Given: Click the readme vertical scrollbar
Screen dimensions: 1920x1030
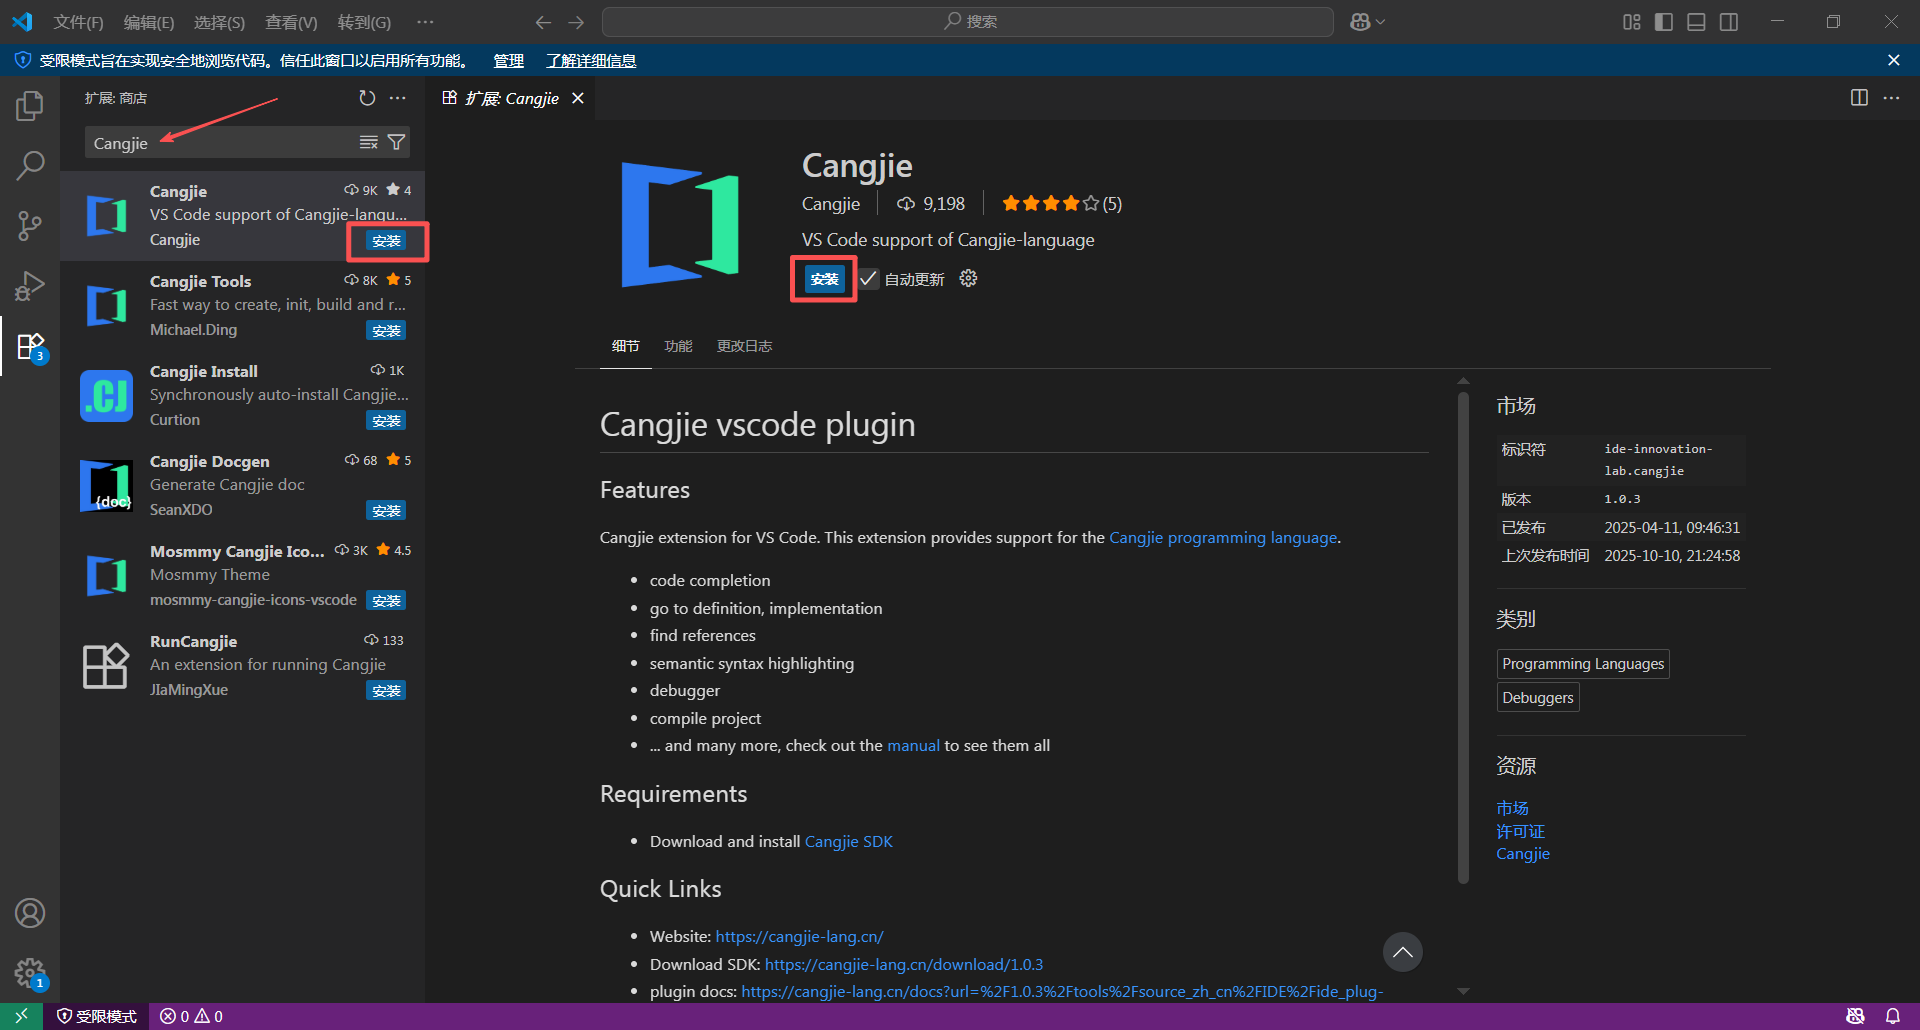Looking at the screenshot, I should pos(1463,640).
